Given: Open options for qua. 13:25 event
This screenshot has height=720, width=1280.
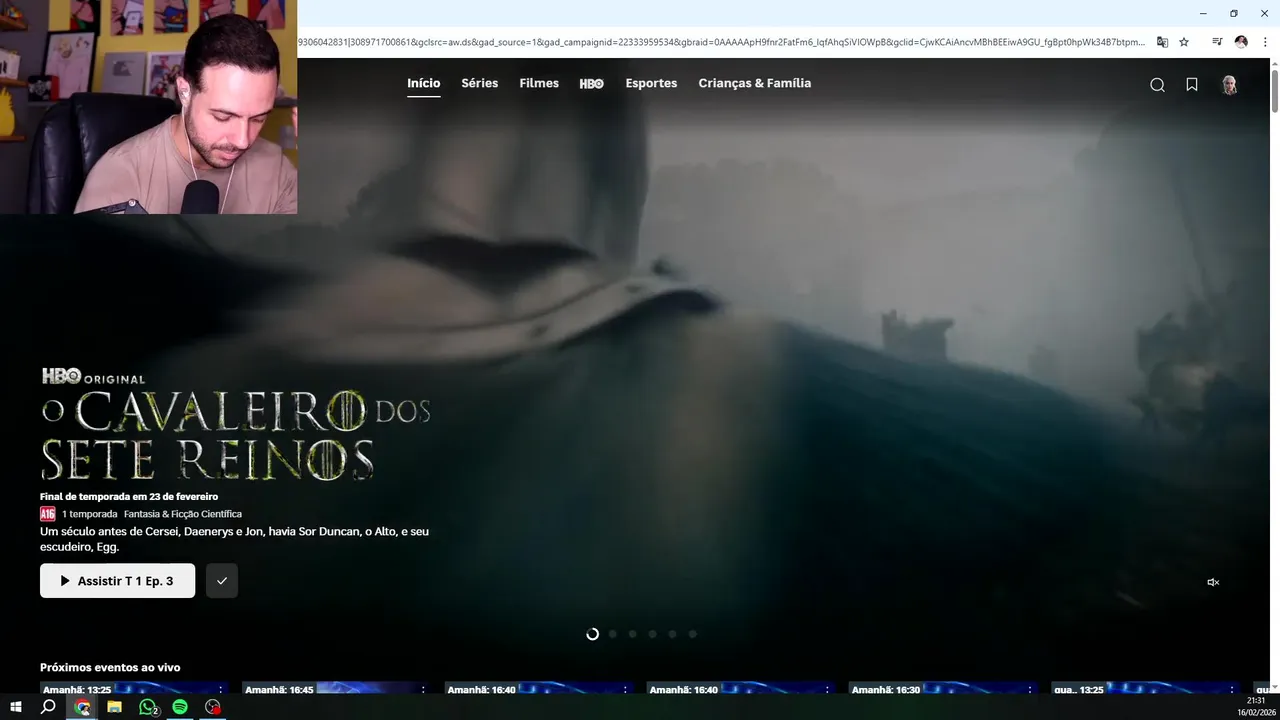Looking at the screenshot, I should [1232, 690].
